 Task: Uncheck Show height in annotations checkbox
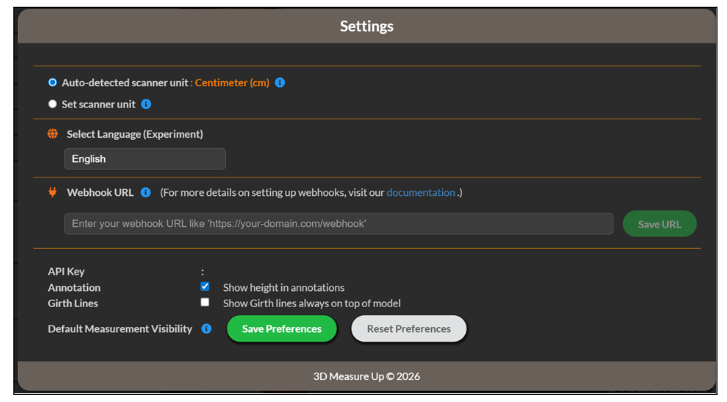tap(204, 287)
